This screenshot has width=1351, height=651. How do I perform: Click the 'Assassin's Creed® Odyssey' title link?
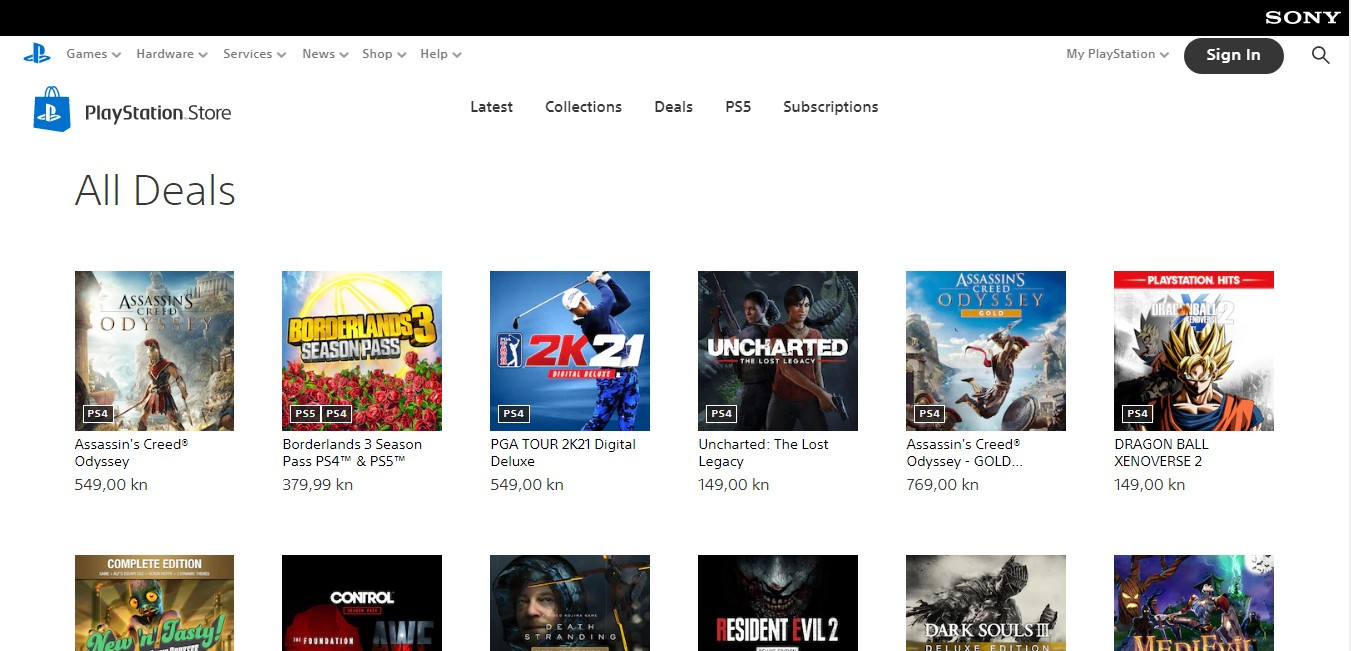pos(132,453)
